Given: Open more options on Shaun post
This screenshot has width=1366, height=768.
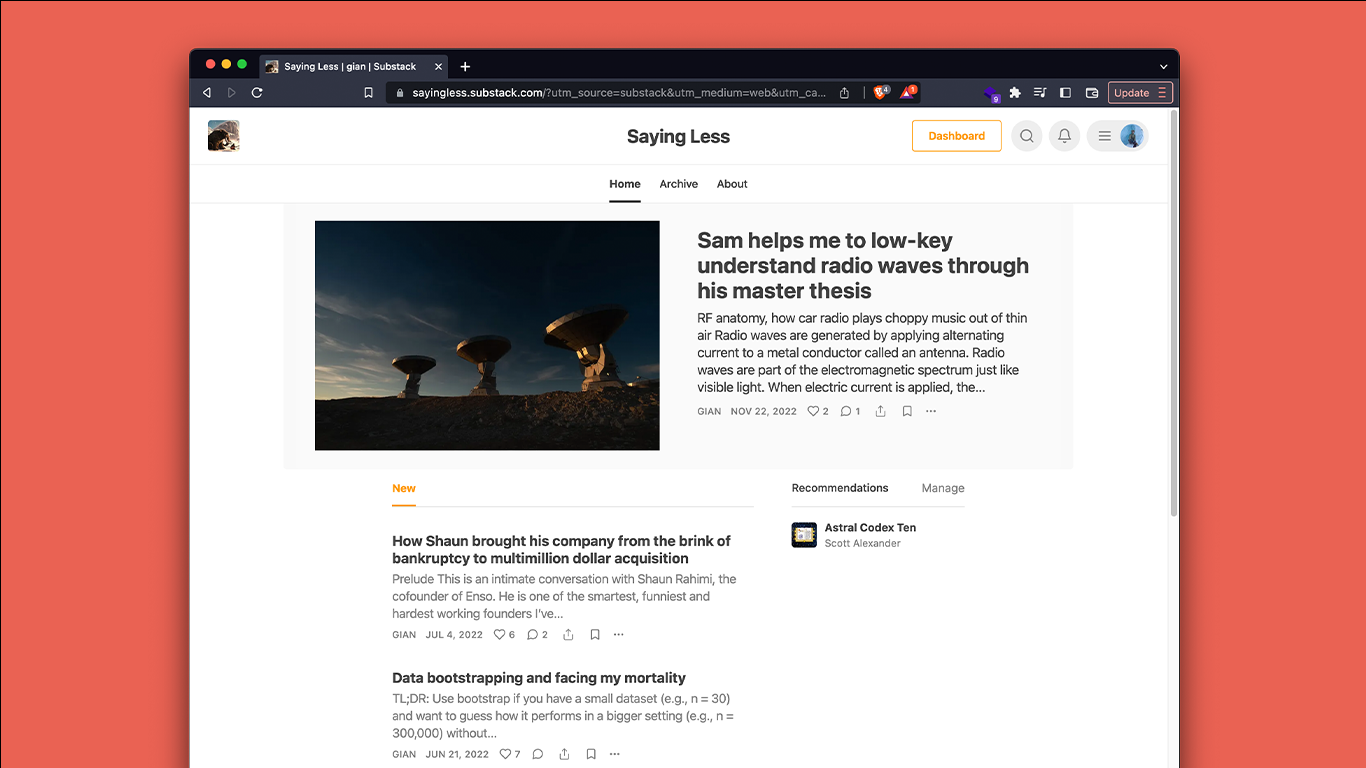Looking at the screenshot, I should click(618, 635).
